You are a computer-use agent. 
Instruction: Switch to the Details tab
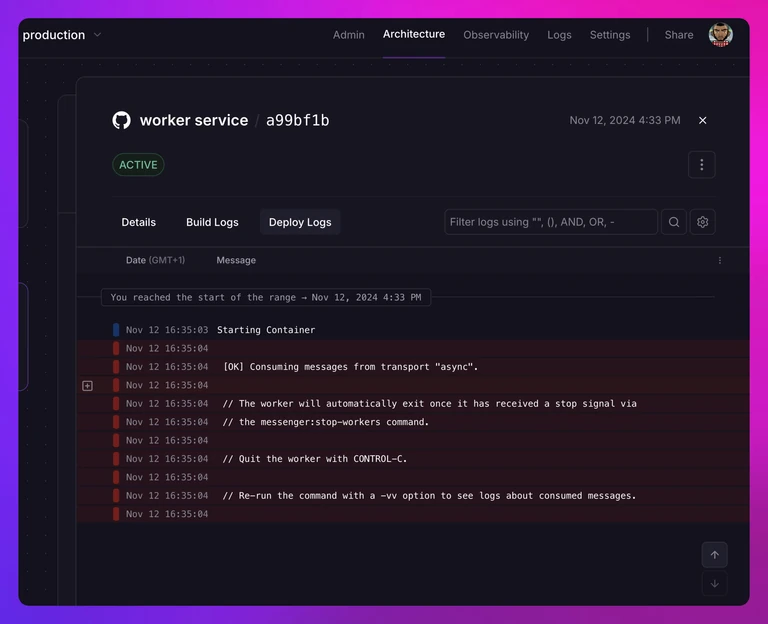coord(139,222)
